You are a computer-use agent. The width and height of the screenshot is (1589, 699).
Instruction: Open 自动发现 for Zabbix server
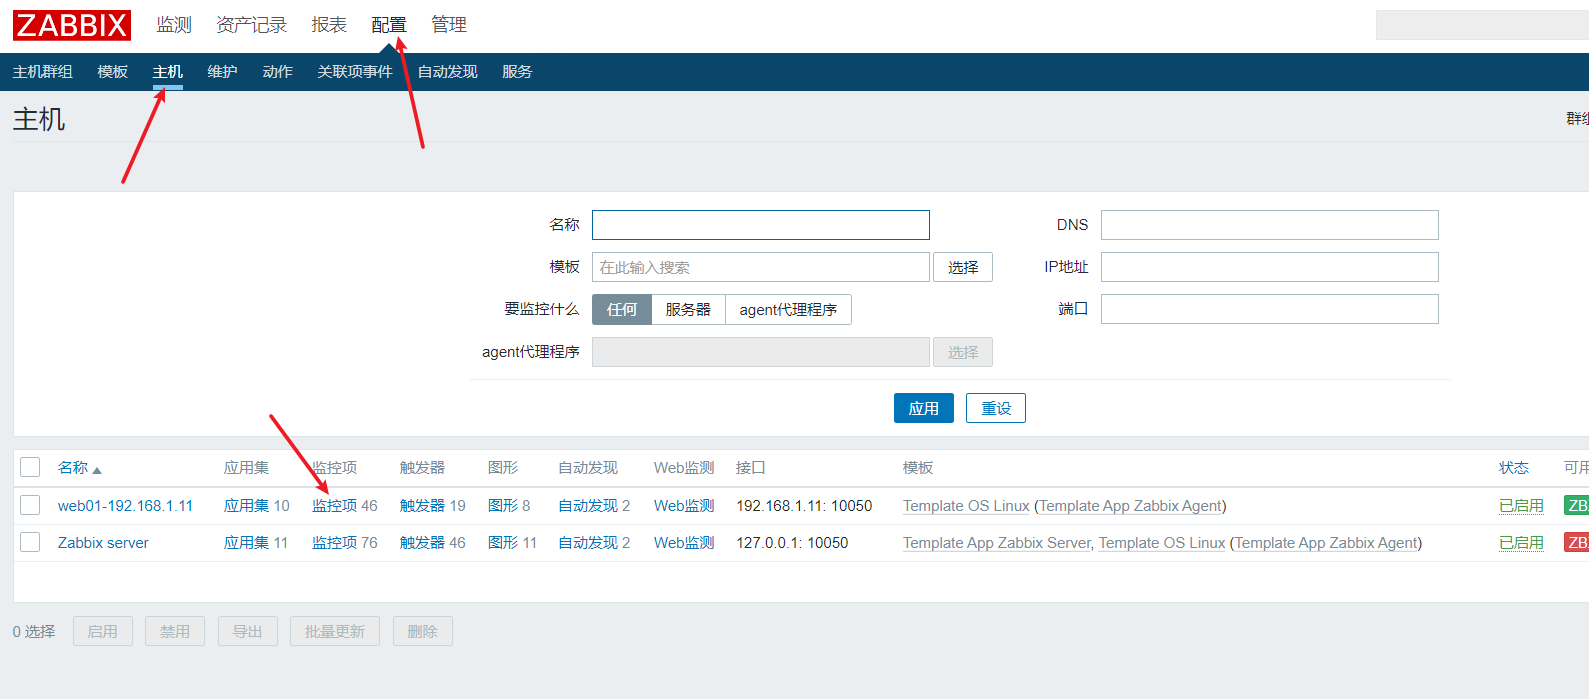[588, 543]
